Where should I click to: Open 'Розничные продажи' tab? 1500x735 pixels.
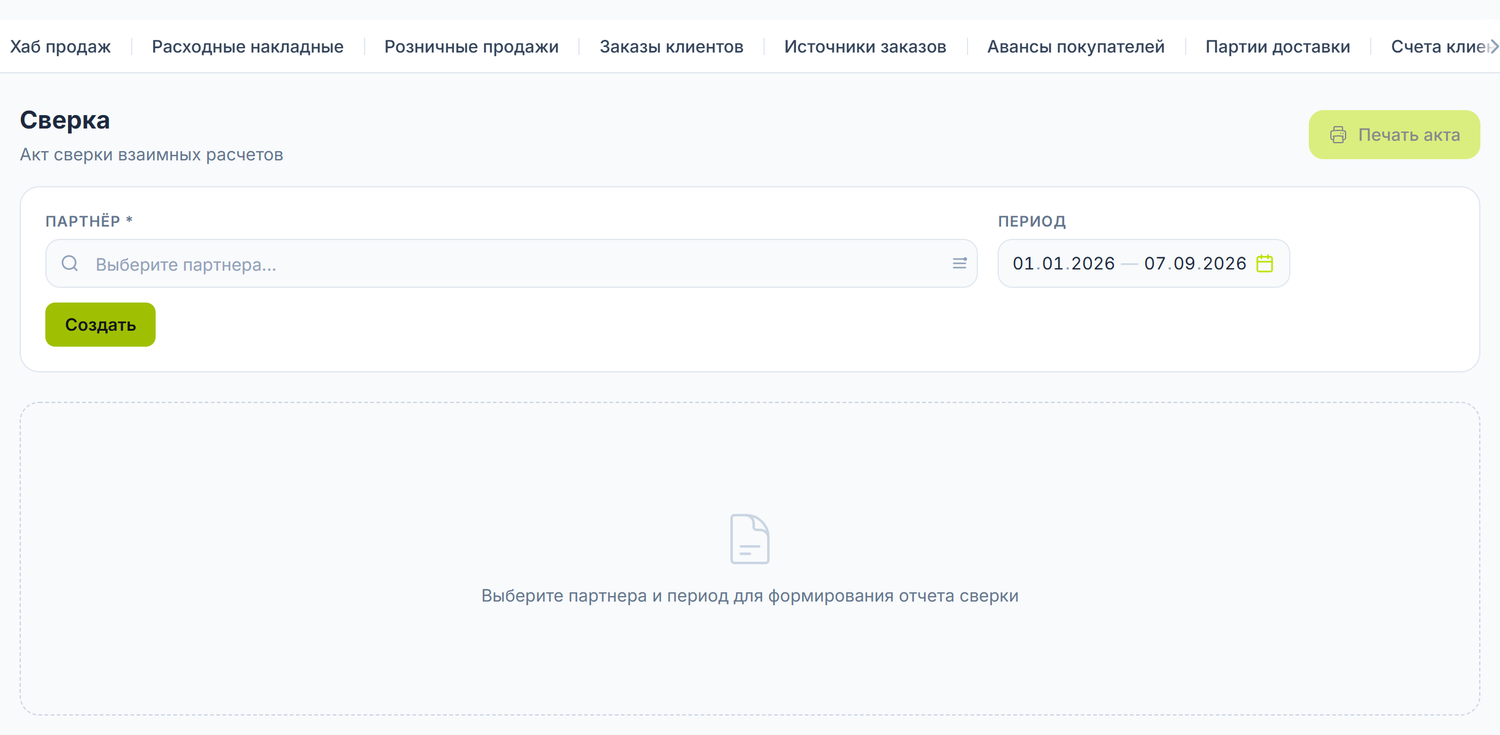[x=472, y=47]
